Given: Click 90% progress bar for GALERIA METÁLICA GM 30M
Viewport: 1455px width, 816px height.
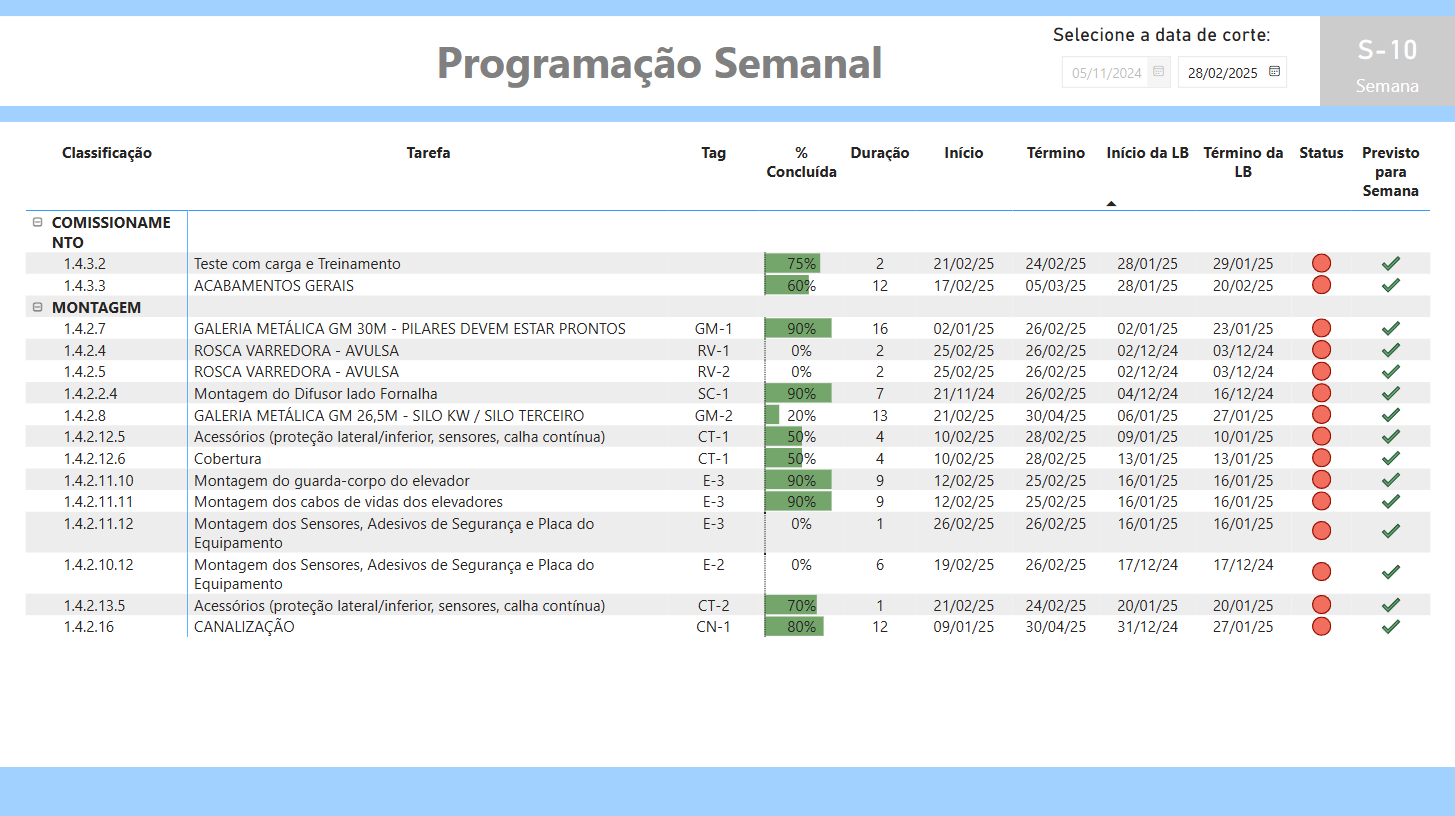Looking at the screenshot, I should (798, 329).
